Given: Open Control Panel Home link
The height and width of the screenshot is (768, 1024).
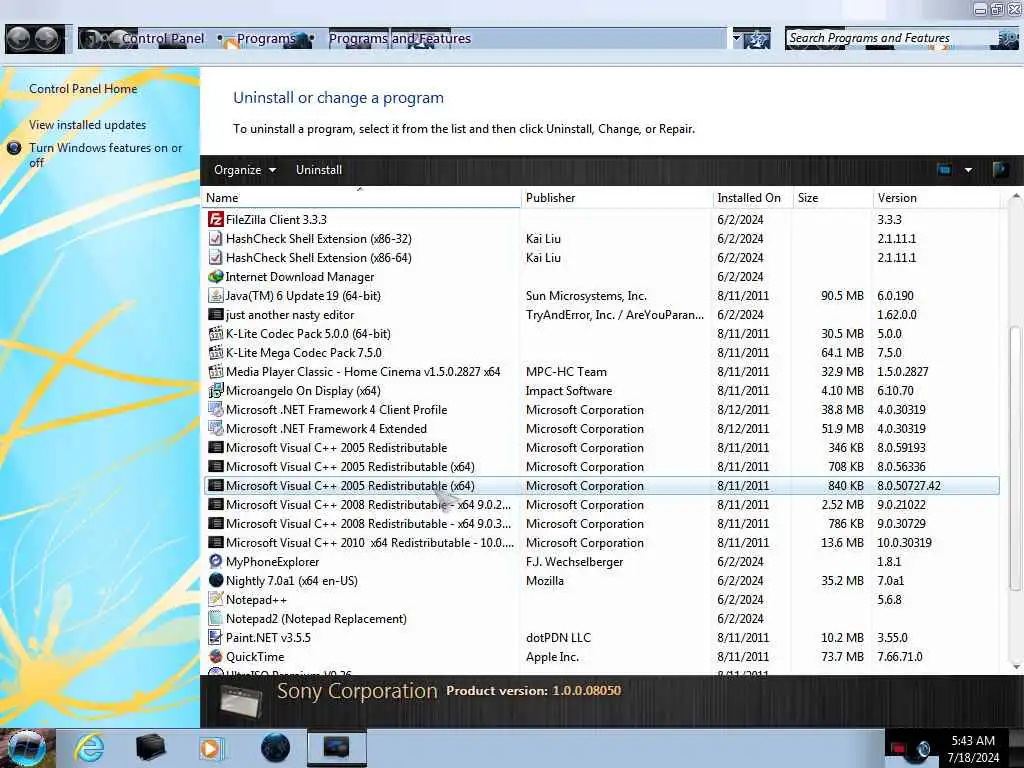Looking at the screenshot, I should 83,89.
